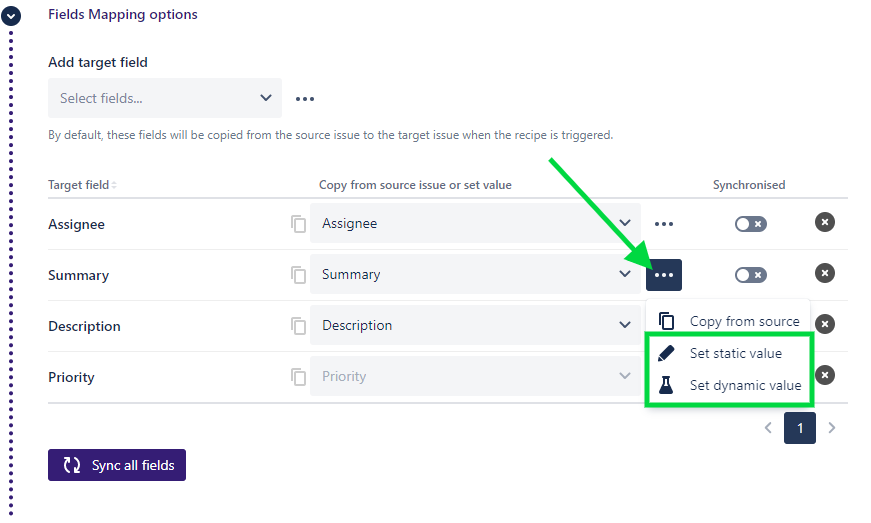Screen dimensions: 871x523
Task: Remove the Assignee field mapping row
Action: click(x=824, y=222)
